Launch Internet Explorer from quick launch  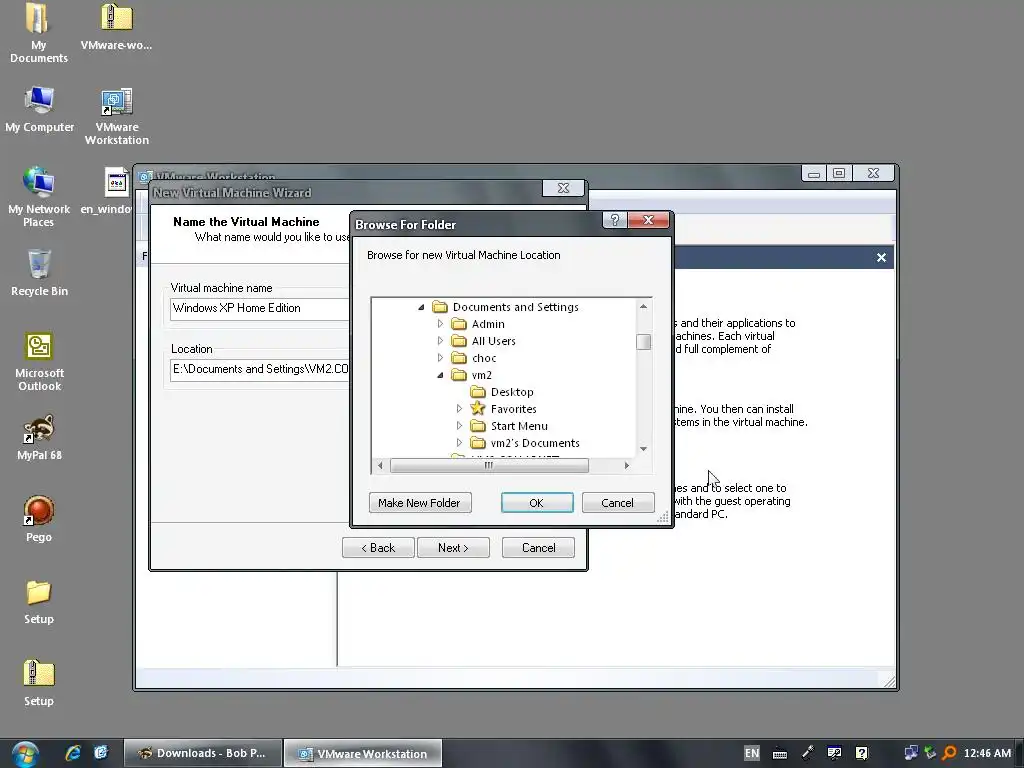click(x=73, y=753)
